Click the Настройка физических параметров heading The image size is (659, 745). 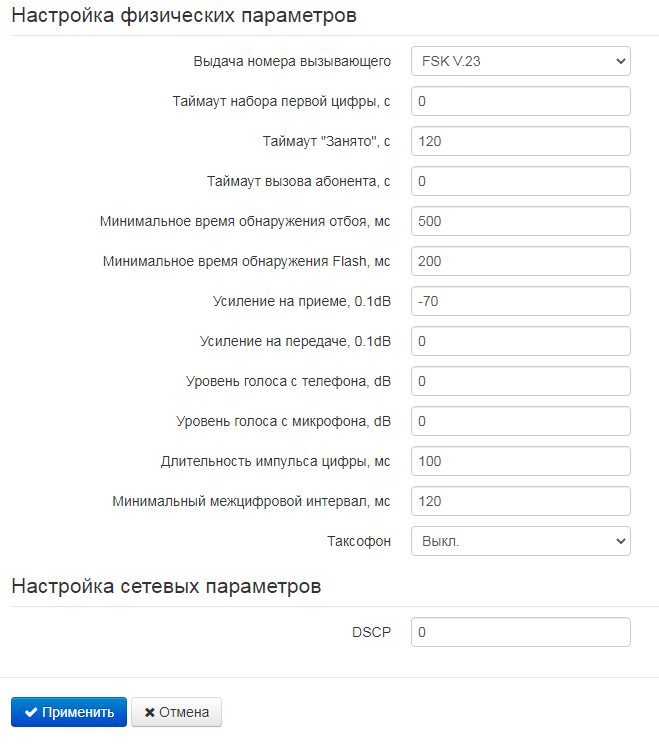184,16
